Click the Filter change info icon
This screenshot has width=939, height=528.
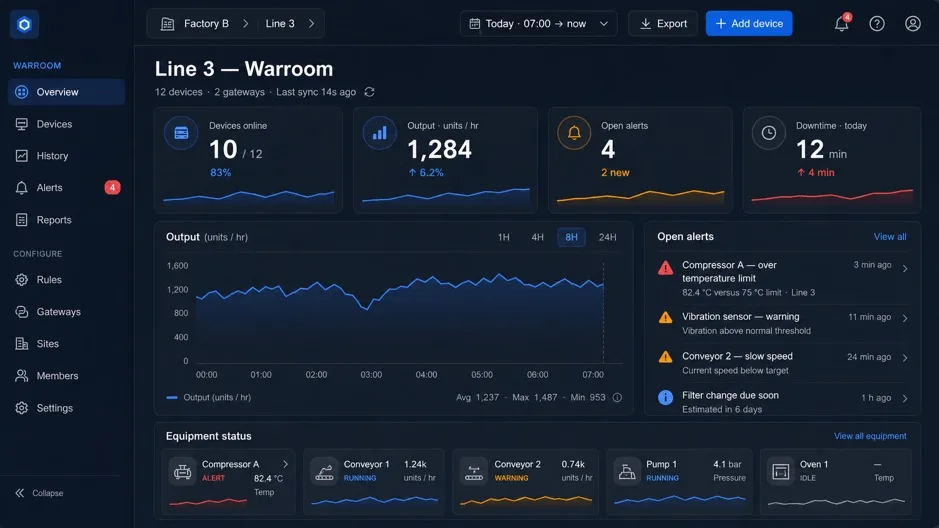(x=665, y=397)
